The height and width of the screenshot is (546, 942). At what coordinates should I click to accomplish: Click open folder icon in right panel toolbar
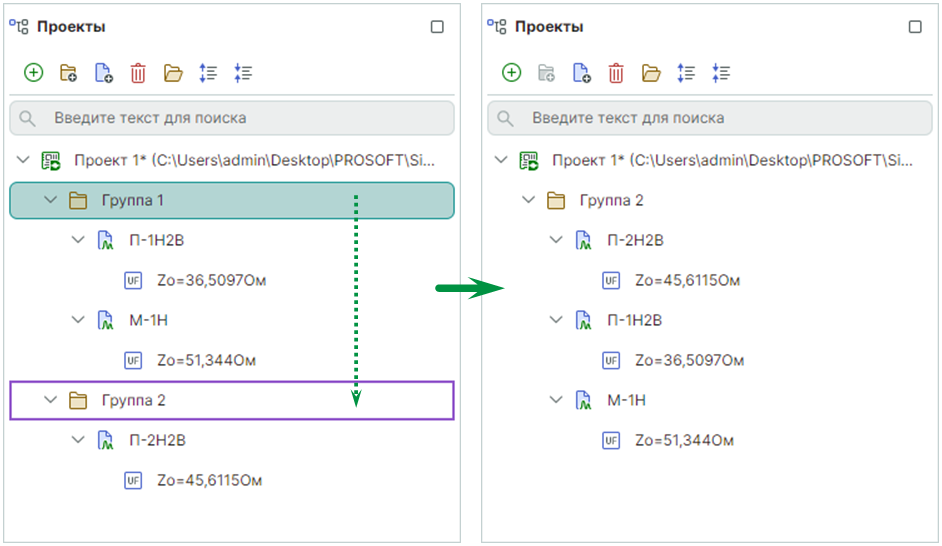(651, 72)
